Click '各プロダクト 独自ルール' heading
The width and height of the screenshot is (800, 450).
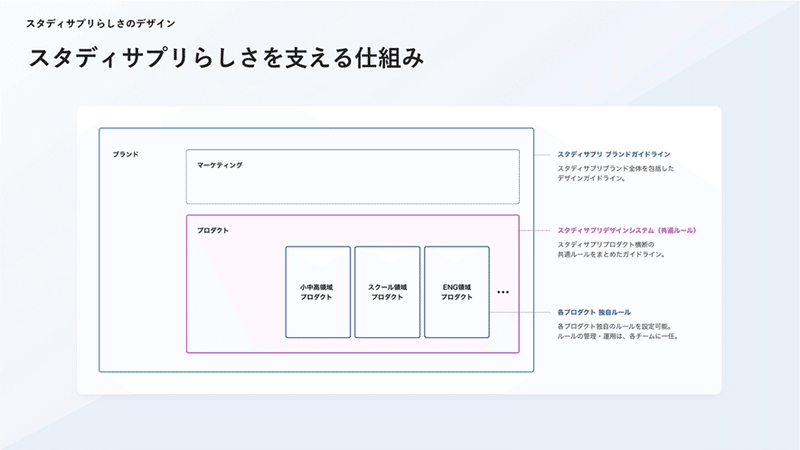click(594, 312)
